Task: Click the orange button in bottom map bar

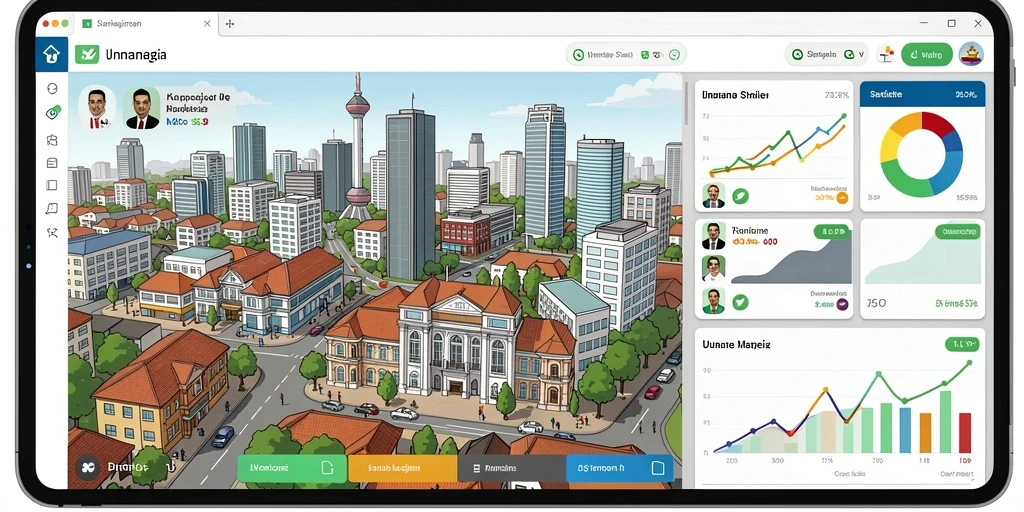Action: 402,468
